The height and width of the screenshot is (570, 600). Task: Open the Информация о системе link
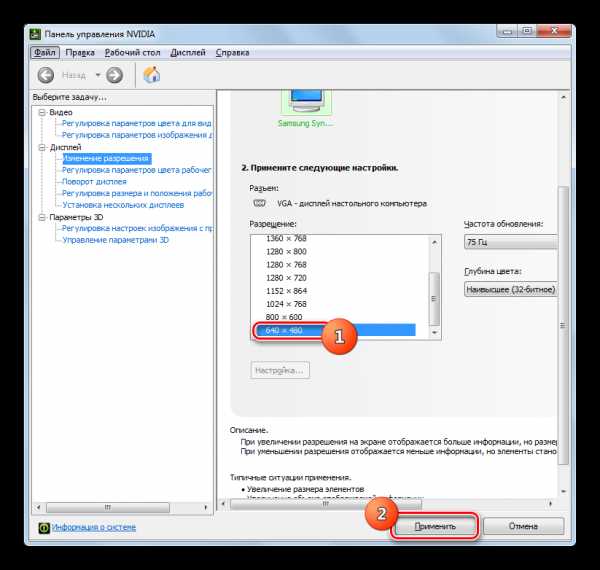(94, 528)
